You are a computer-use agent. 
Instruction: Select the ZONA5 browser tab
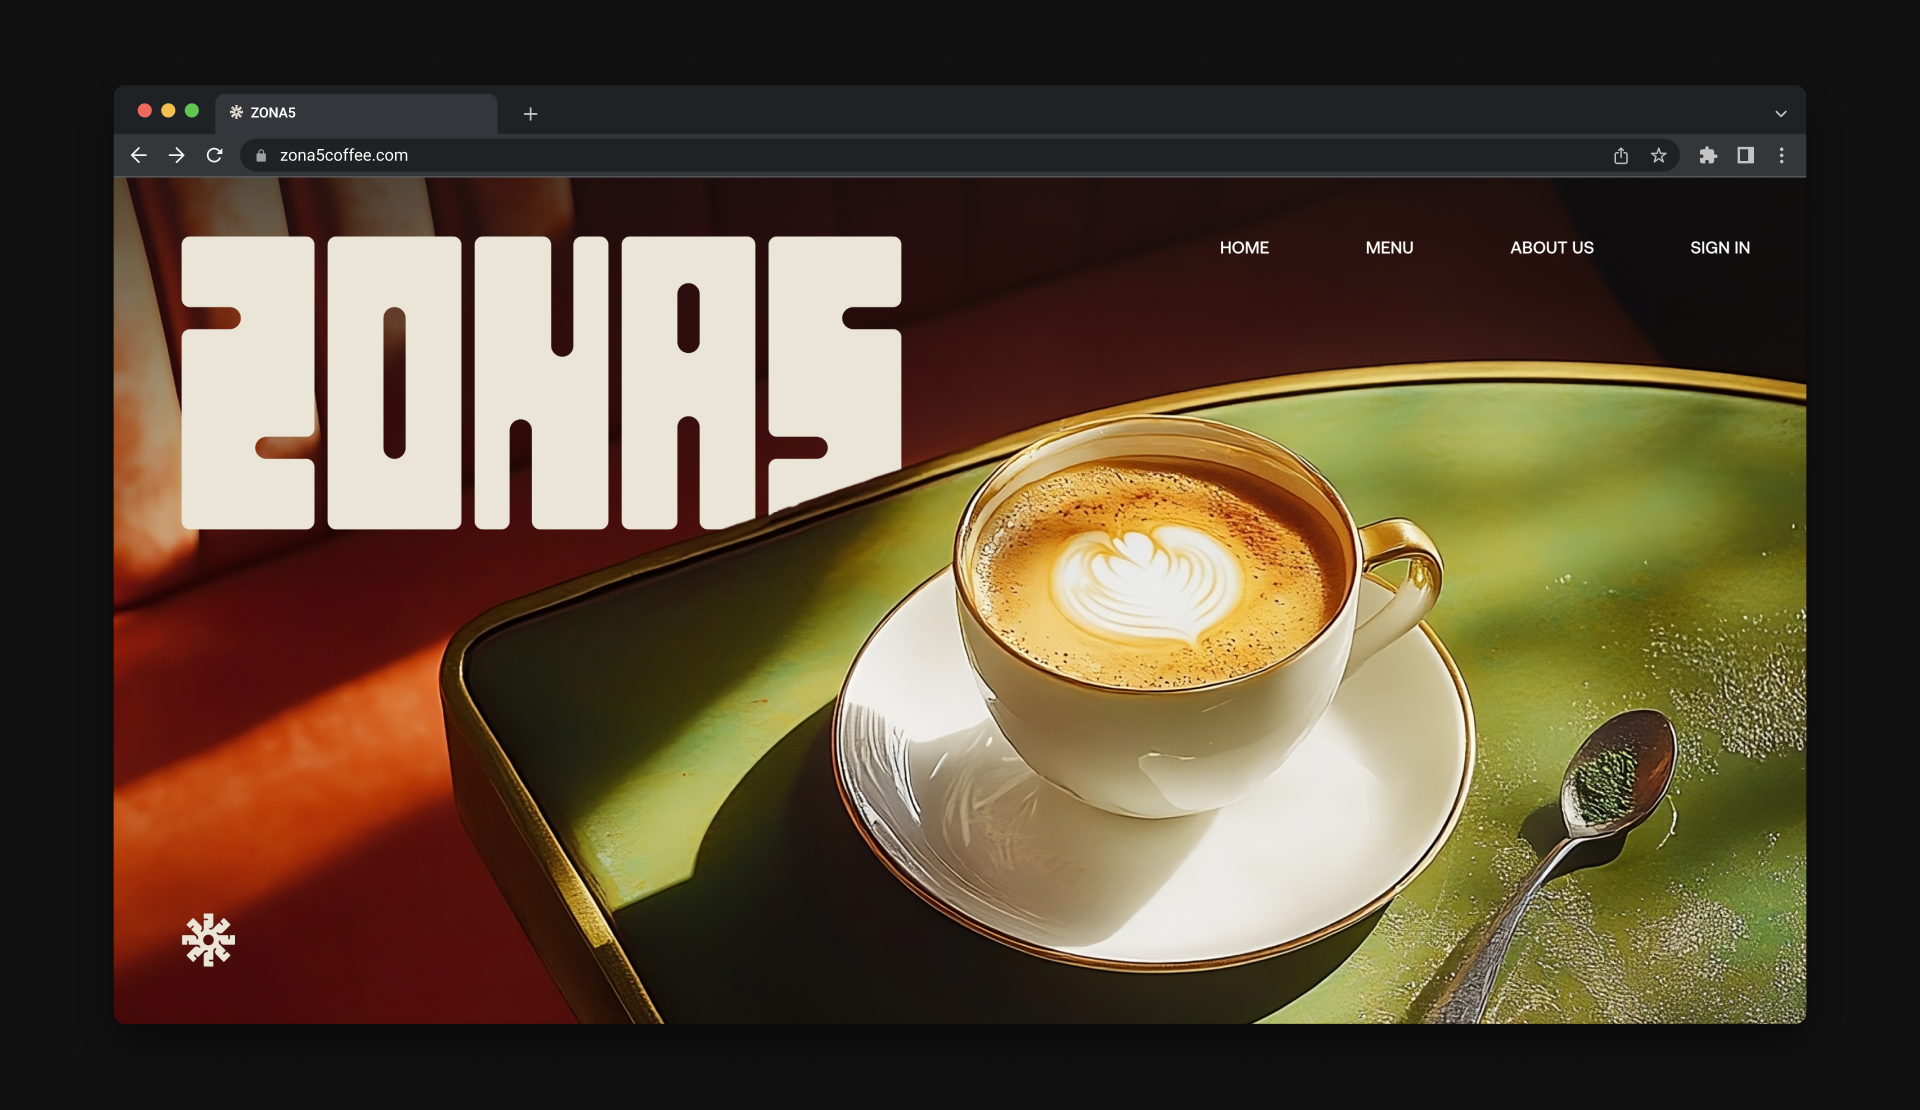[x=356, y=113]
